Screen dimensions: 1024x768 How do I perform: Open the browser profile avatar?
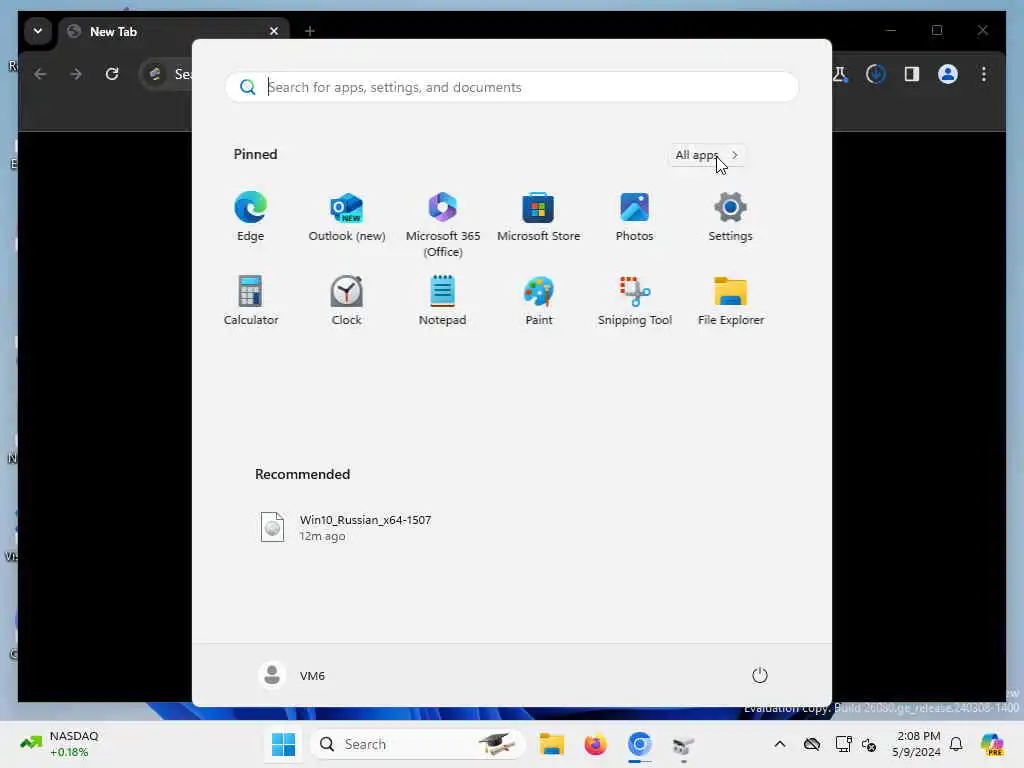pyautogui.click(x=948, y=74)
